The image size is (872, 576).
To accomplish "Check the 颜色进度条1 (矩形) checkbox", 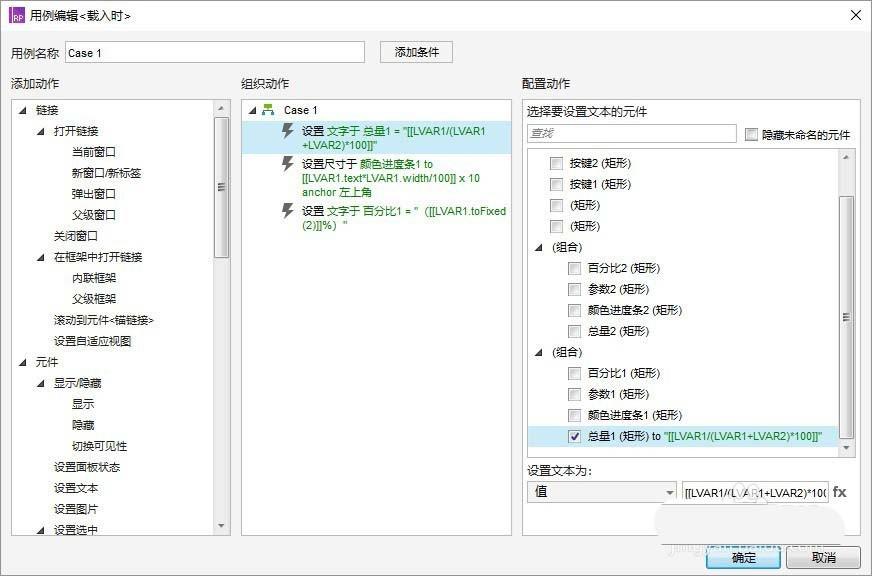I will click(577, 415).
